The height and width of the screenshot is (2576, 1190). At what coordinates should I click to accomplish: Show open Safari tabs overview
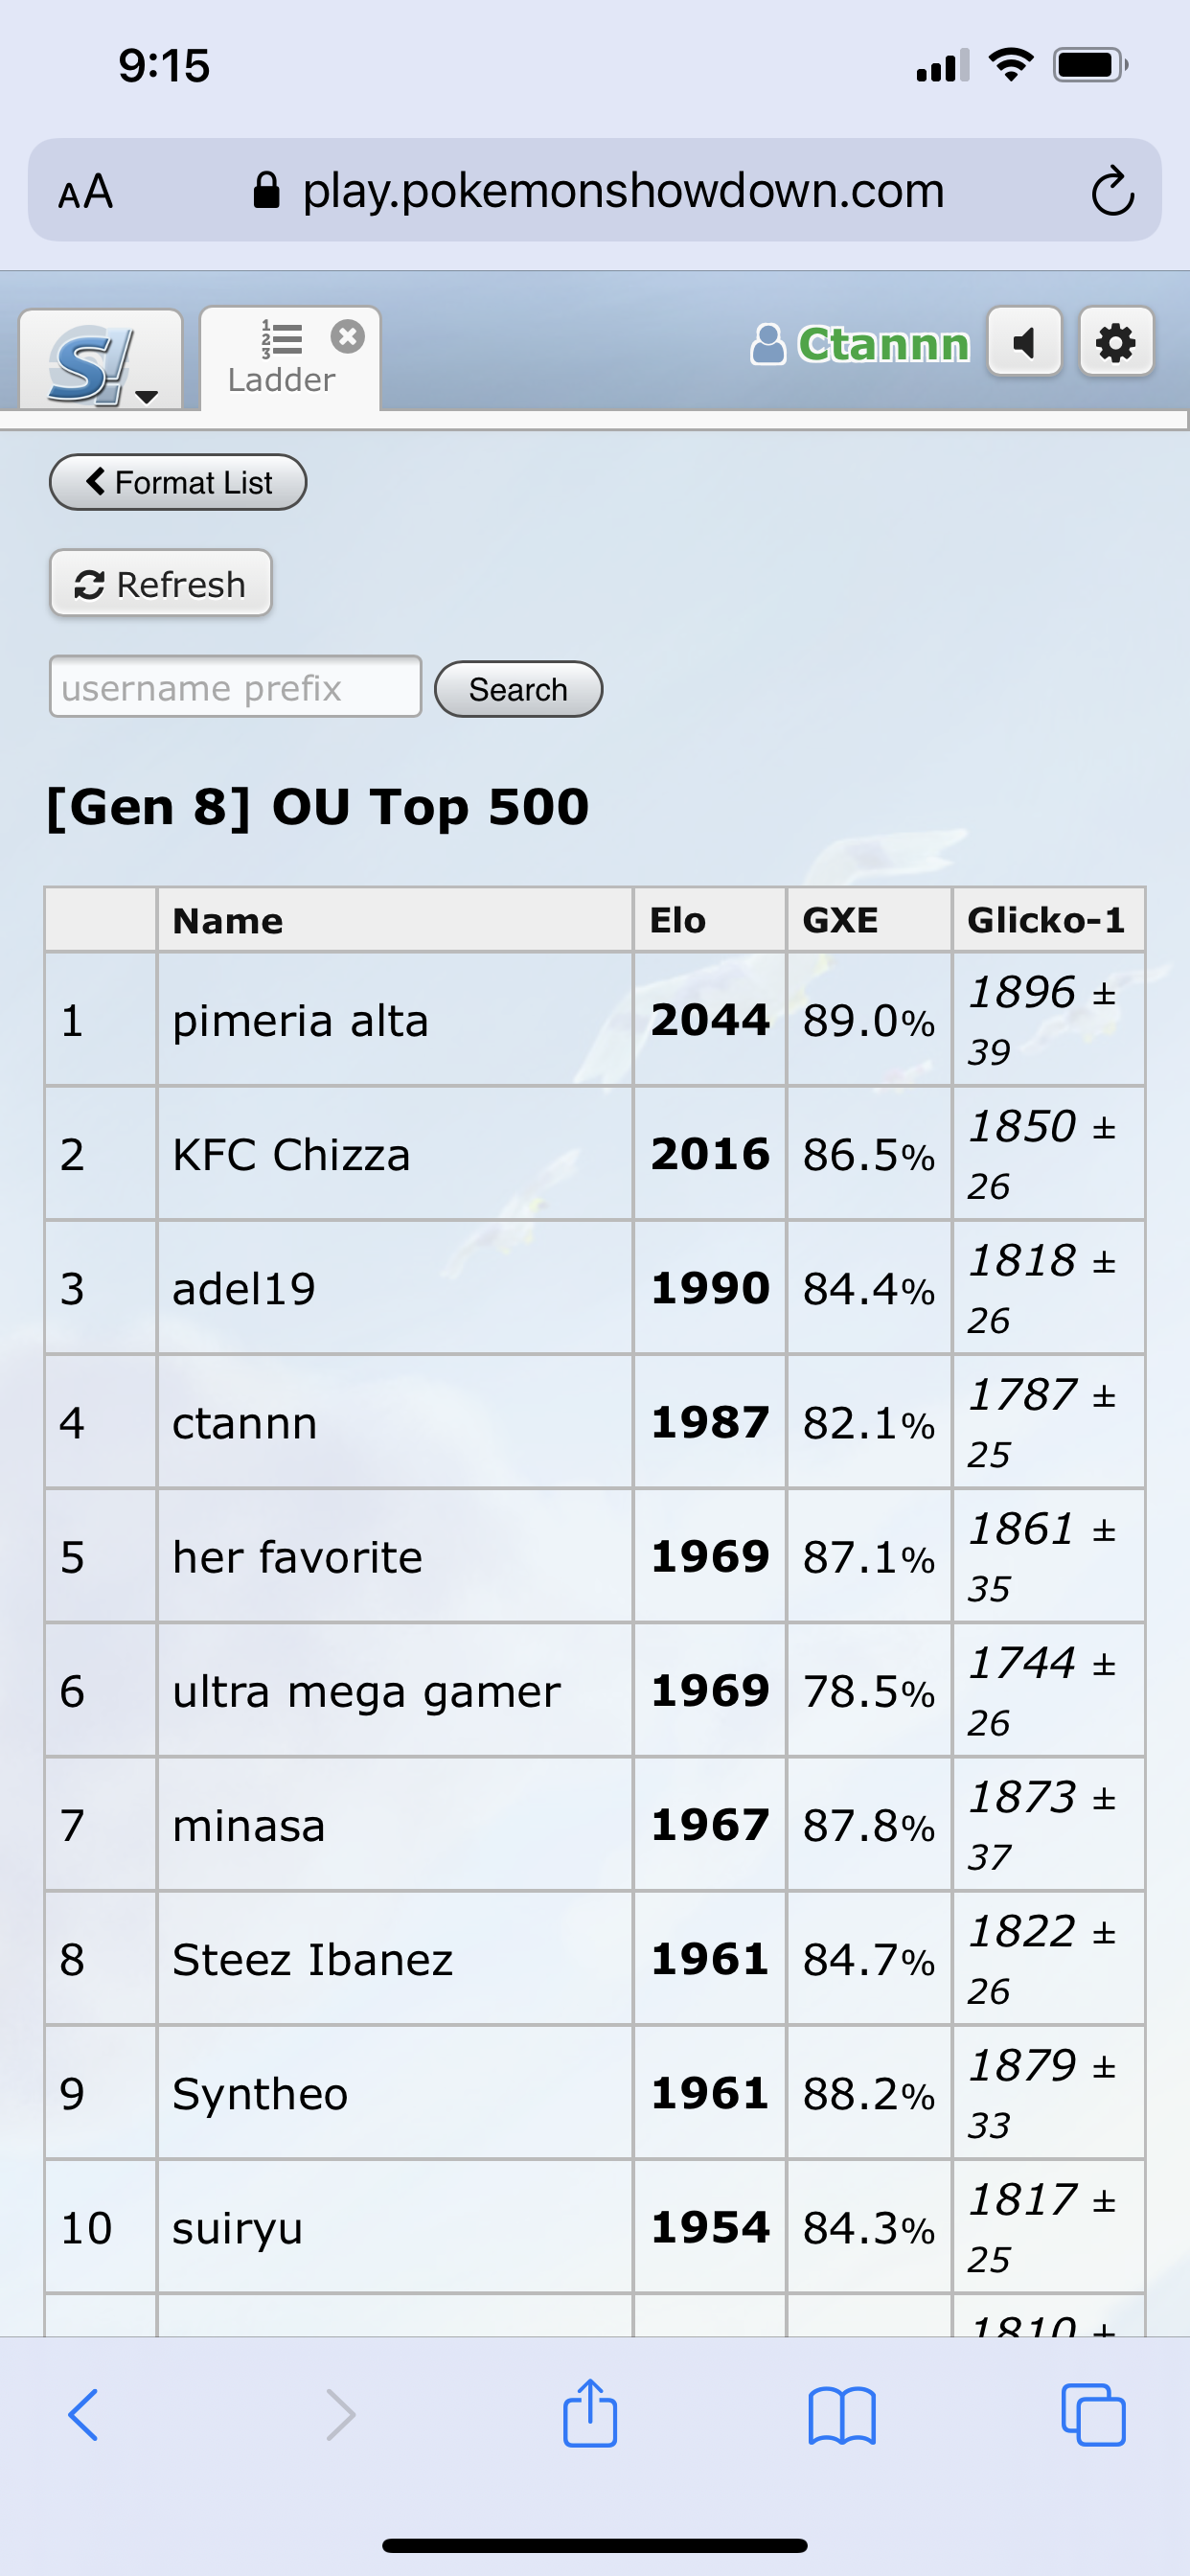(1093, 2415)
